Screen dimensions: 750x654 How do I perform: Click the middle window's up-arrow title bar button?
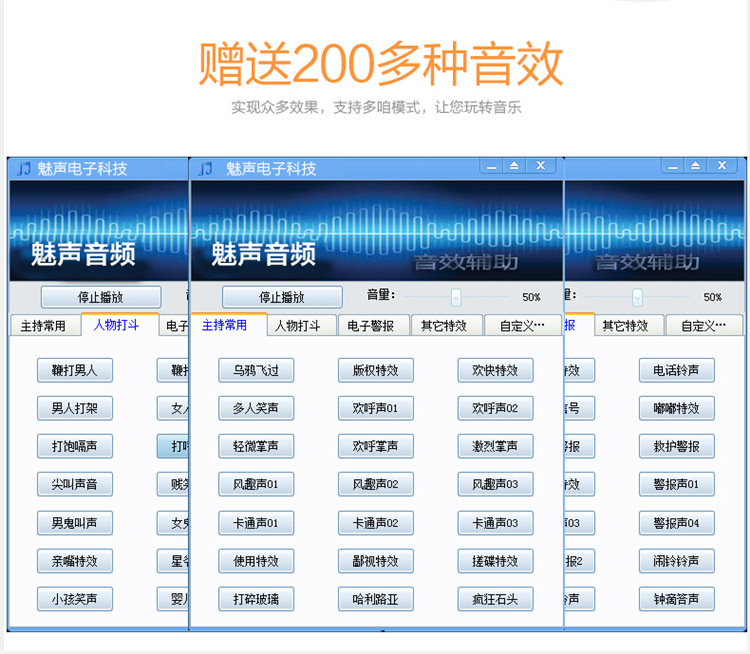[x=514, y=166]
